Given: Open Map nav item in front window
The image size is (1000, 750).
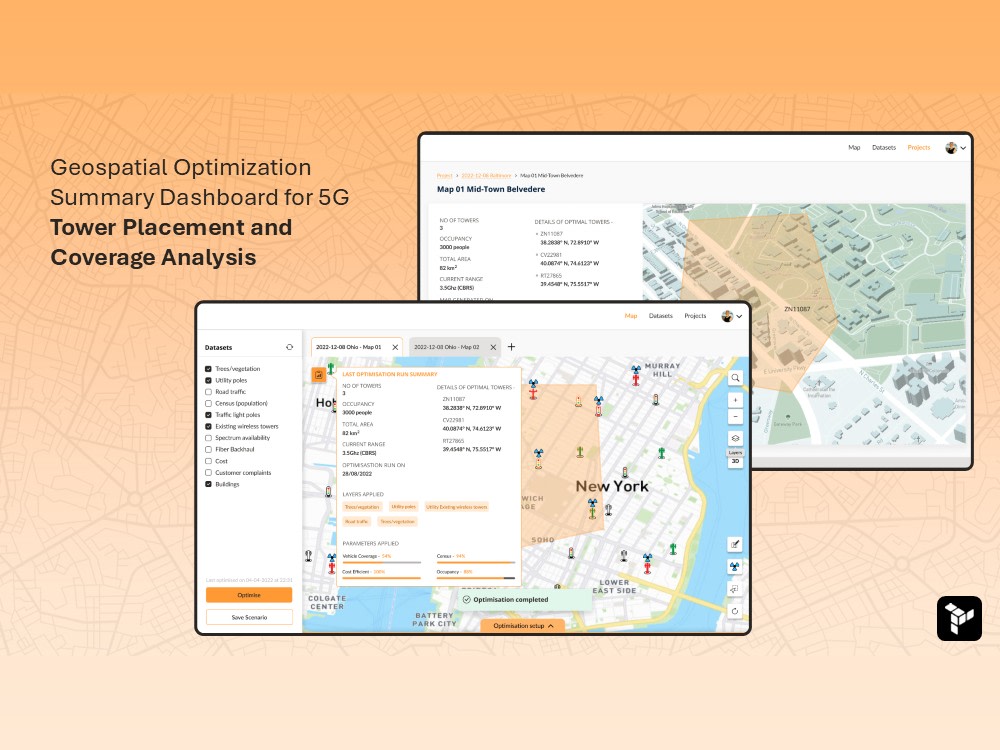Looking at the screenshot, I should [631, 316].
